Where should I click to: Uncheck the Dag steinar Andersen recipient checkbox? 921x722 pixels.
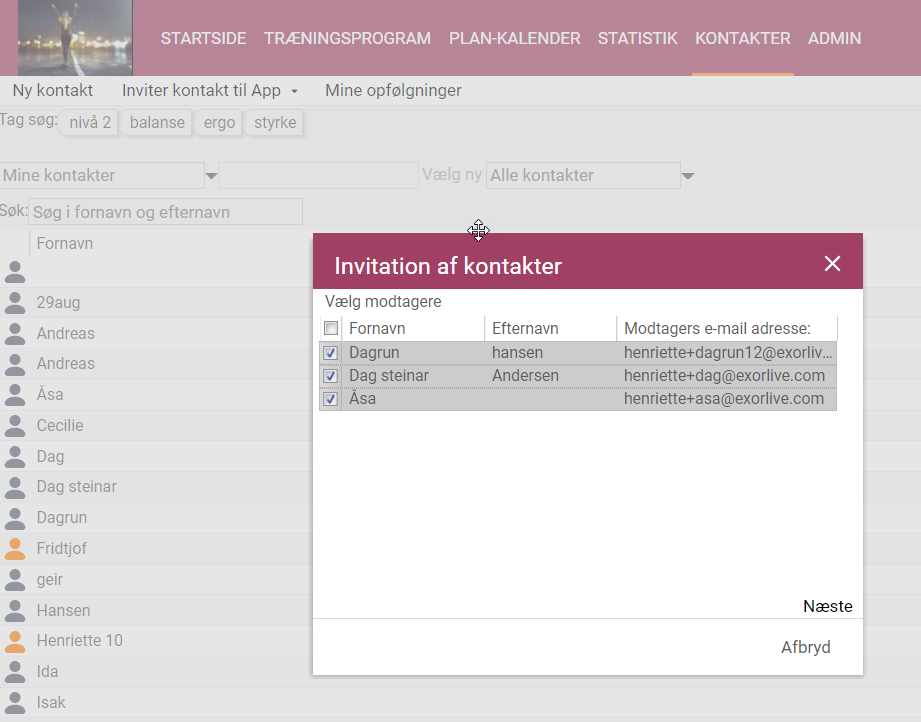[331, 376]
